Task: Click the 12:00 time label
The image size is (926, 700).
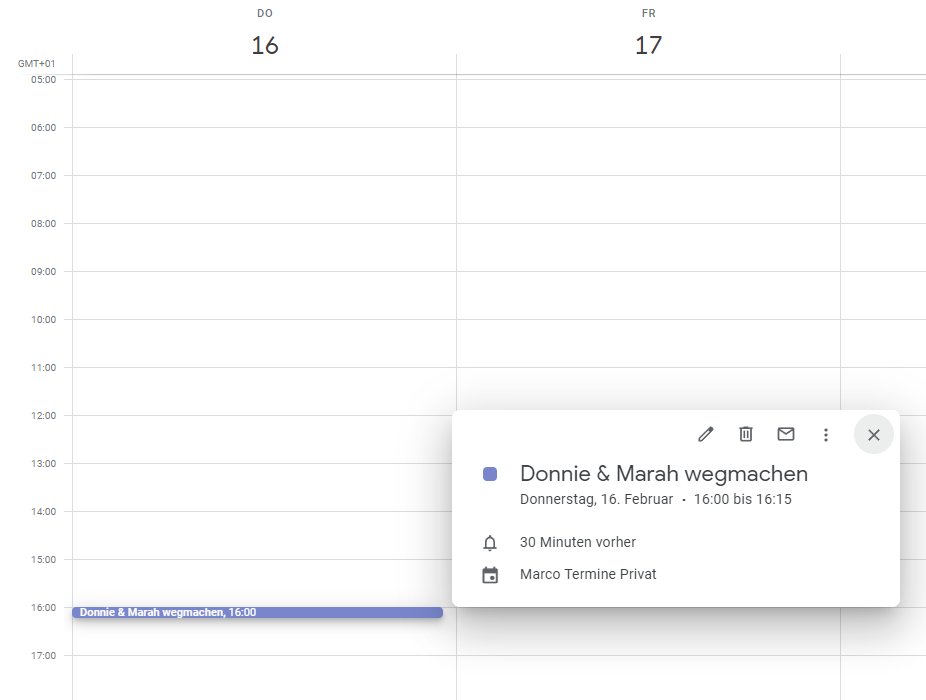Action: point(44,416)
